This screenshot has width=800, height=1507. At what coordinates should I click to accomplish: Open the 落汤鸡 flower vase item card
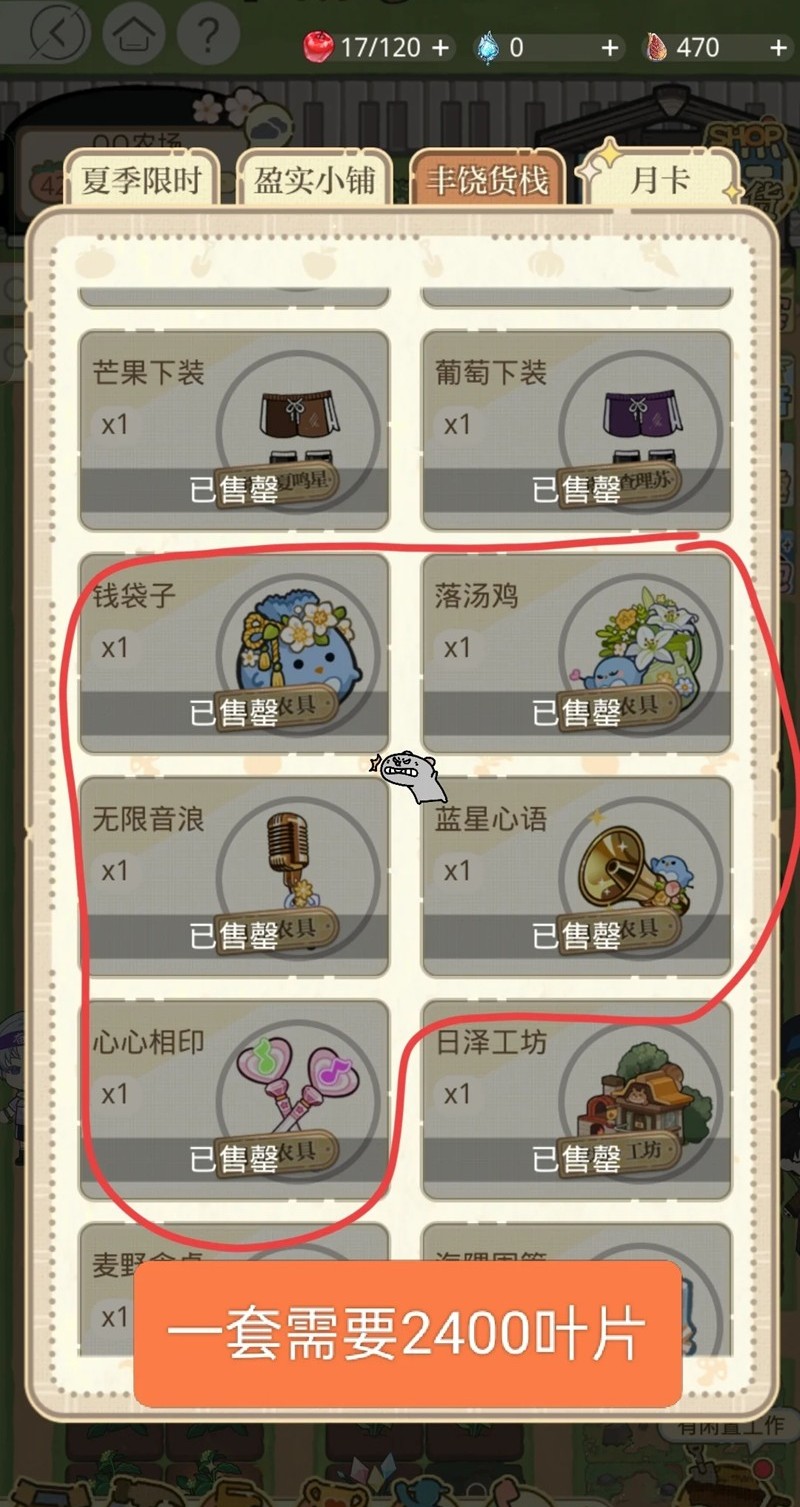click(577, 653)
